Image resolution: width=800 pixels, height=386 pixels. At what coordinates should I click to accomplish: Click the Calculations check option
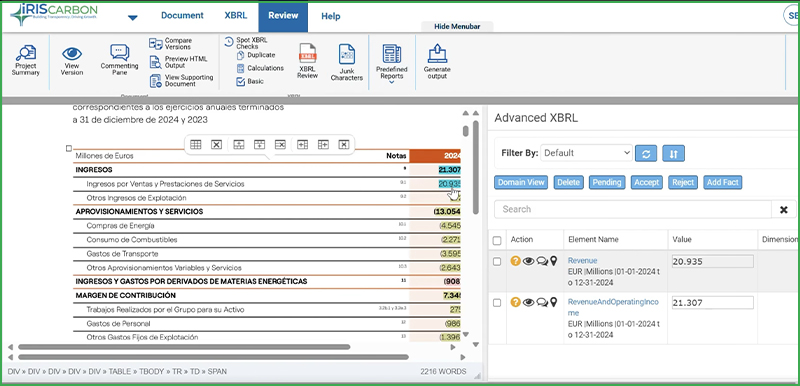(x=260, y=68)
